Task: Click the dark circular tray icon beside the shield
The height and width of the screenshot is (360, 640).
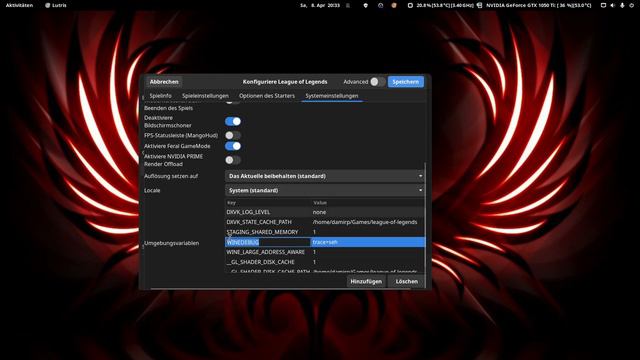Action: pos(380,5)
